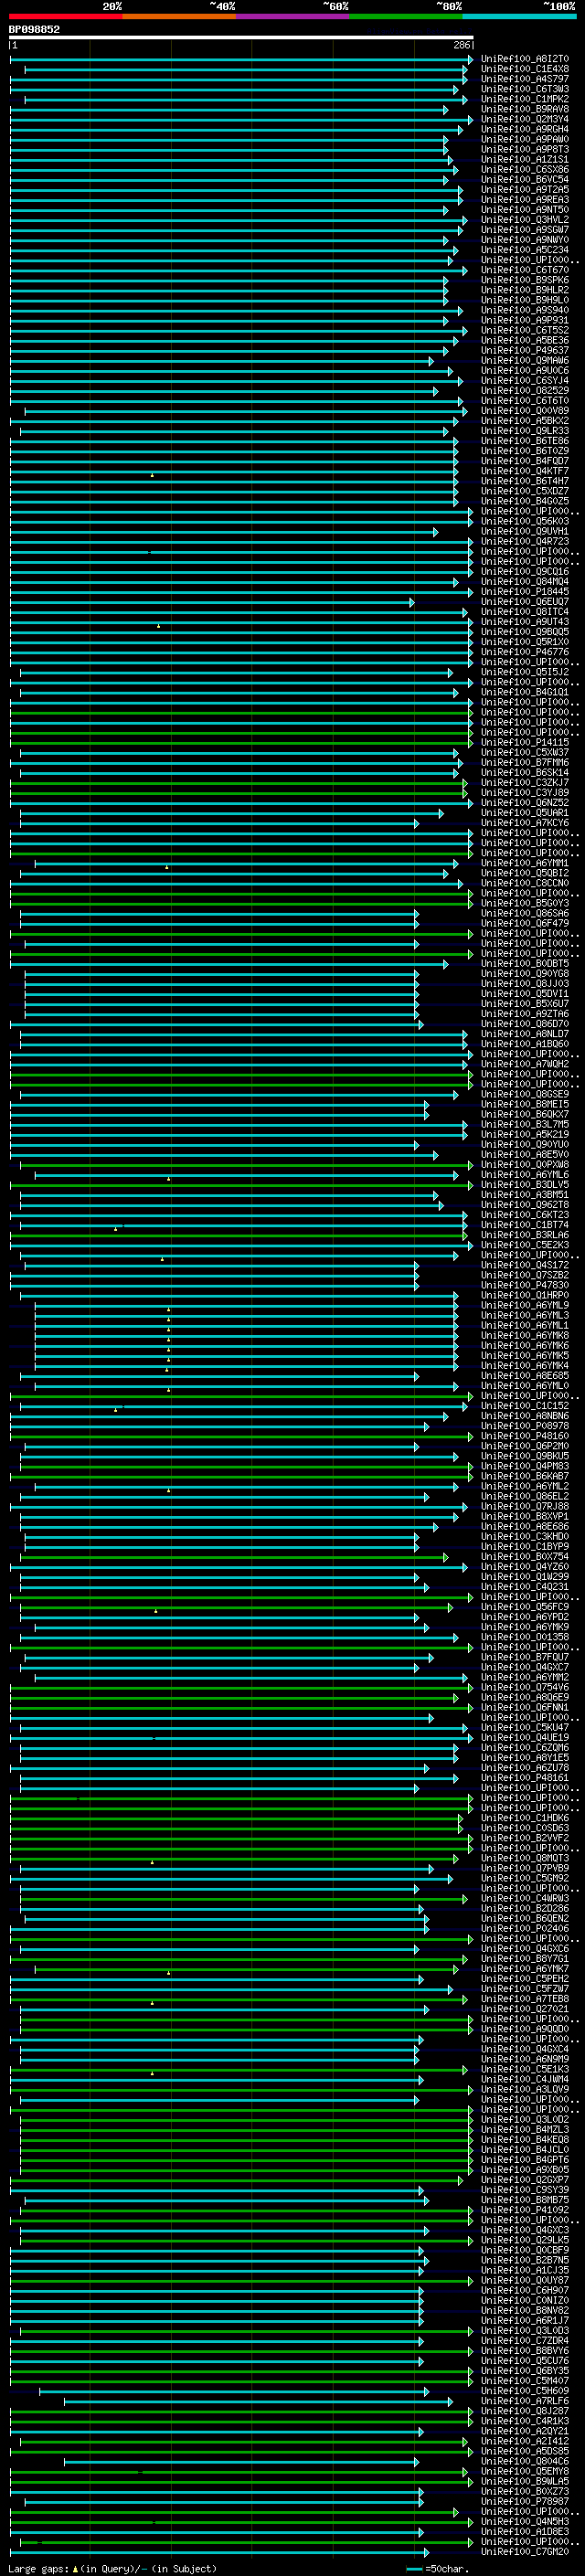Click the UniRef100_P49637 hit label
Screen dimensions: 585x2576
(525, 351)
